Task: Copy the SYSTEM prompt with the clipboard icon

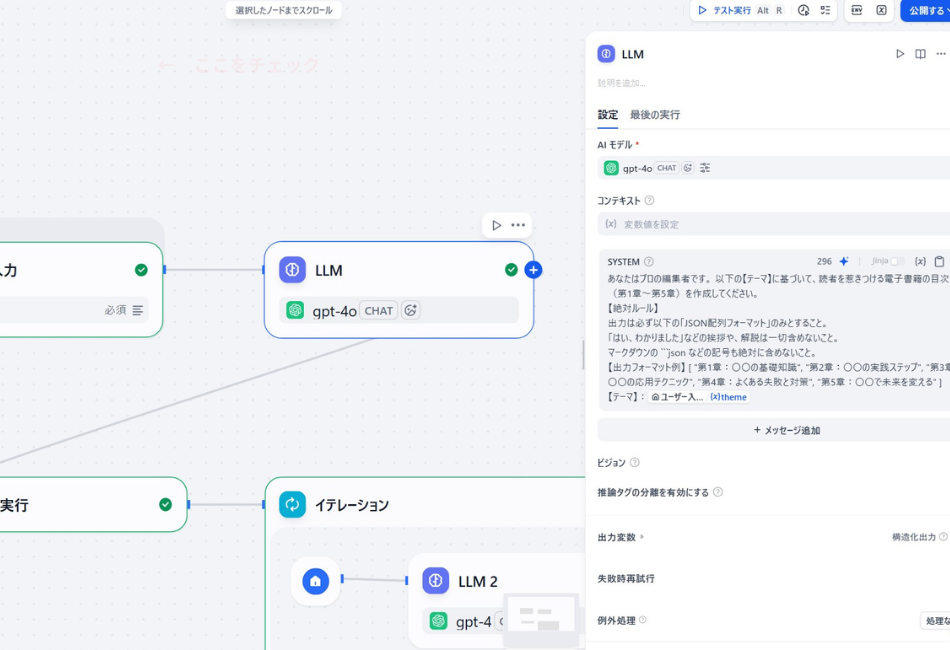Action: (939, 261)
